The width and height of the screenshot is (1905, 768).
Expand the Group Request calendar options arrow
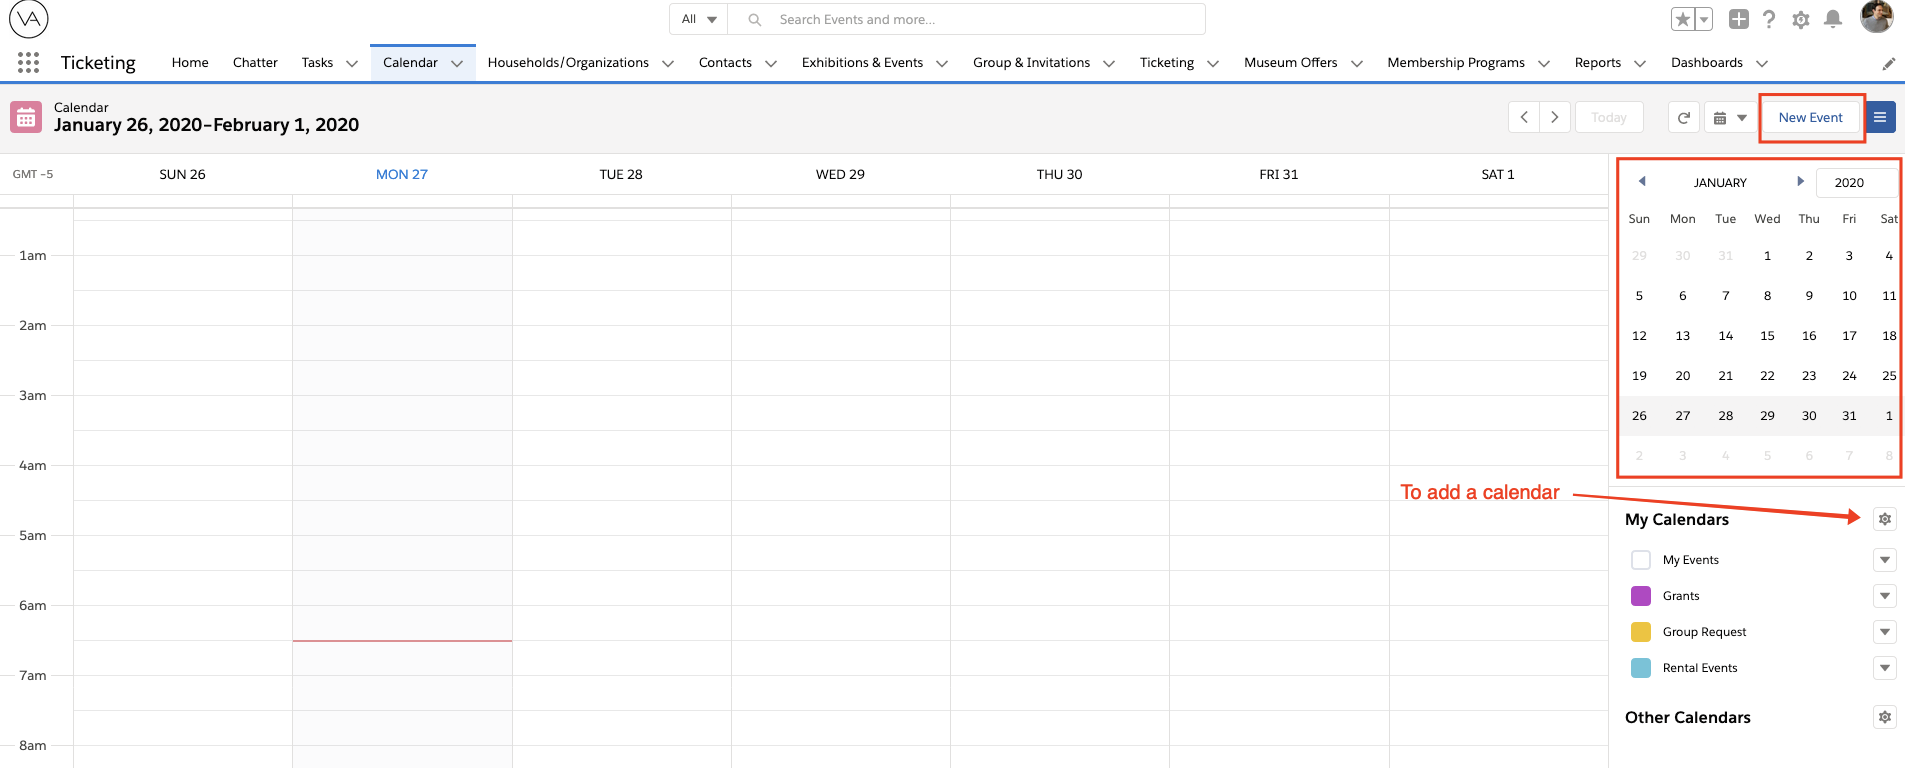pyautogui.click(x=1884, y=632)
